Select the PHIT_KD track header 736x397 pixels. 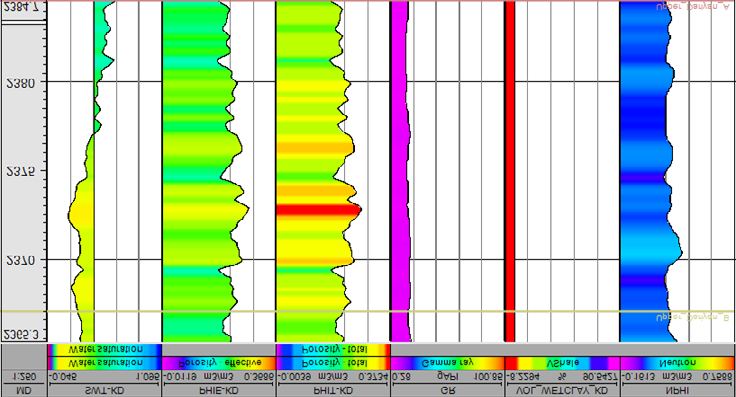[333, 391]
